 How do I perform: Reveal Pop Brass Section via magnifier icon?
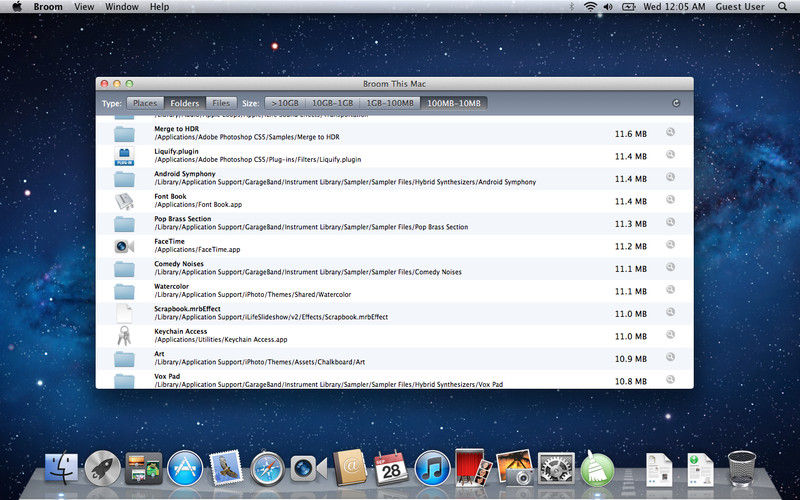tap(670, 222)
